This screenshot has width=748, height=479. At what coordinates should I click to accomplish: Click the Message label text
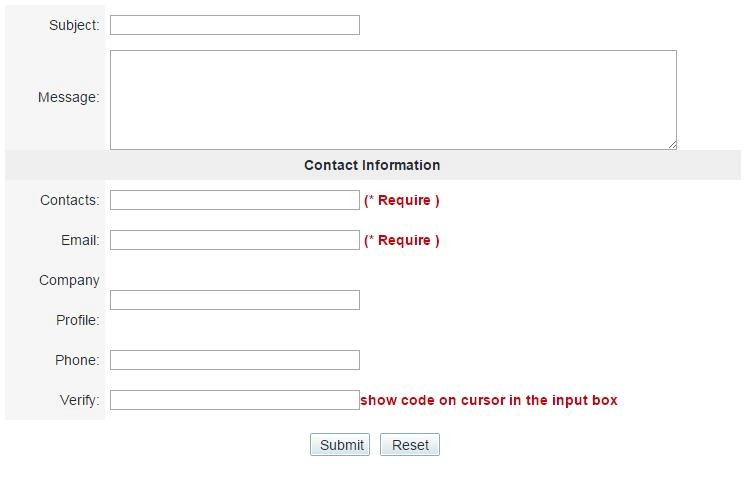click(x=69, y=97)
